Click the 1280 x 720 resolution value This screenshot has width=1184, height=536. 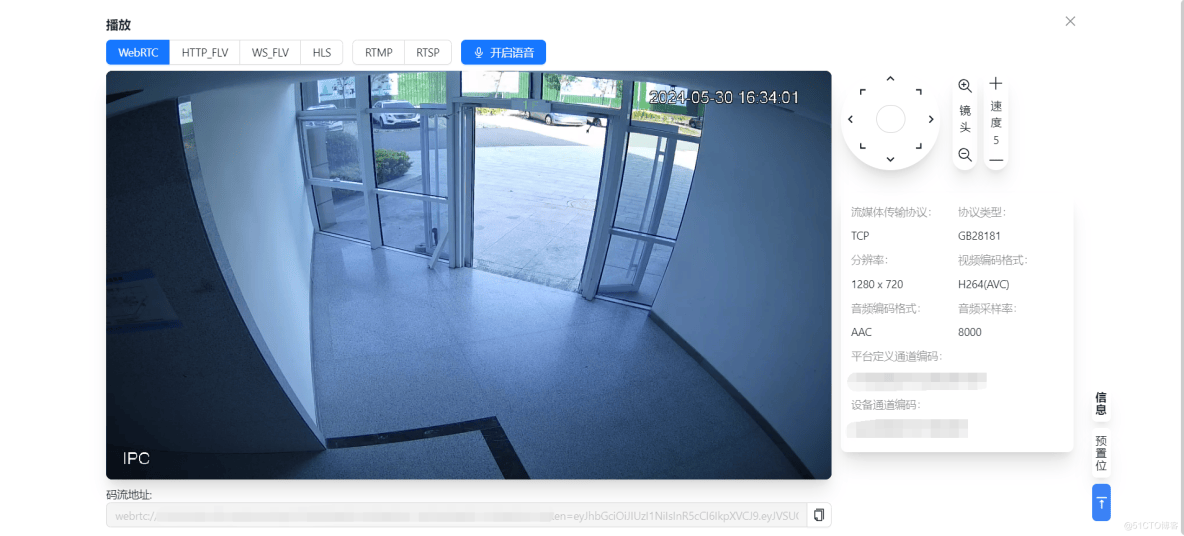(877, 284)
